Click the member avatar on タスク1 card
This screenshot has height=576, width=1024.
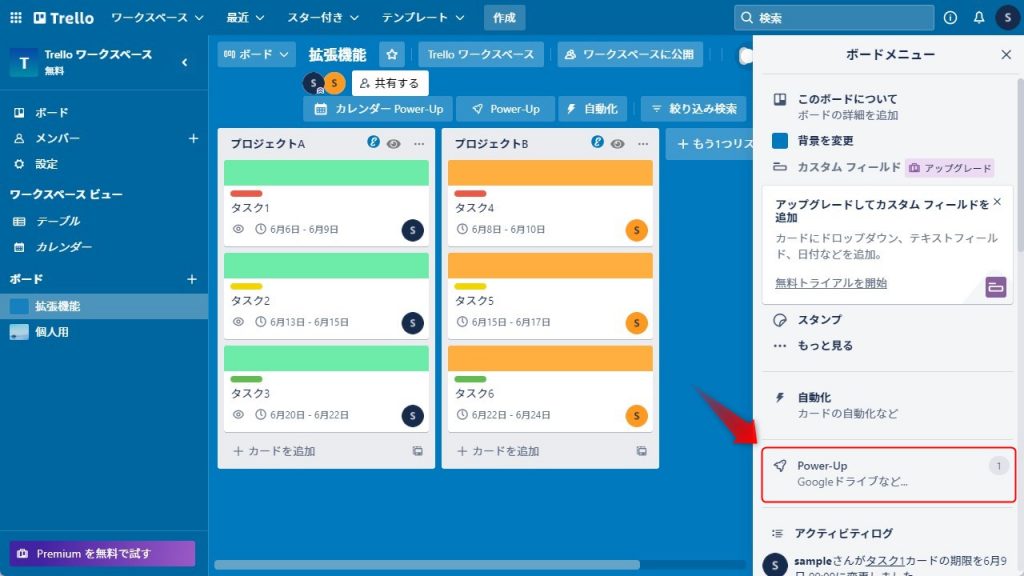pyautogui.click(x=413, y=230)
